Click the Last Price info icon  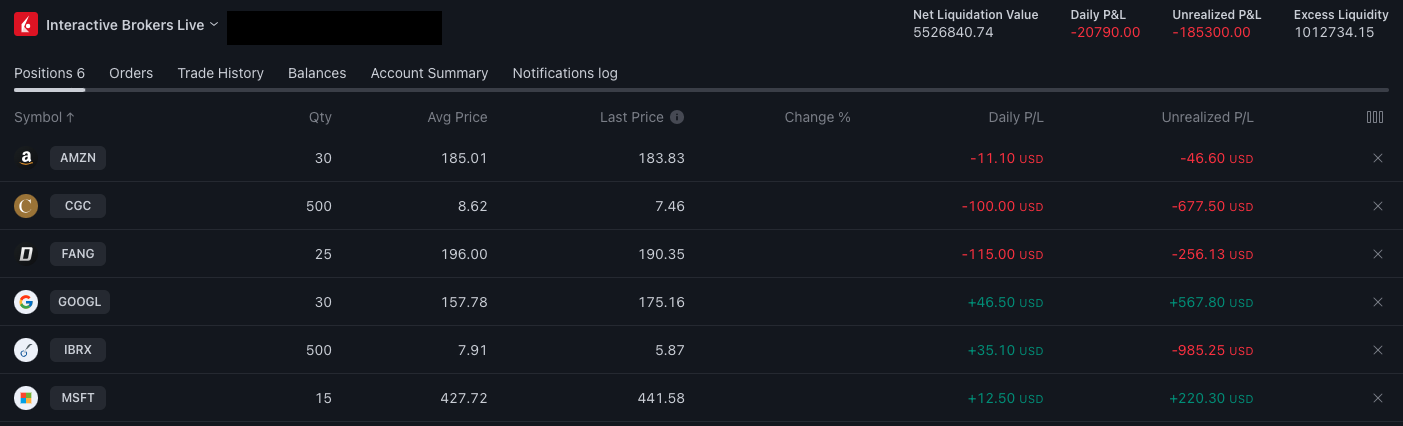677,117
